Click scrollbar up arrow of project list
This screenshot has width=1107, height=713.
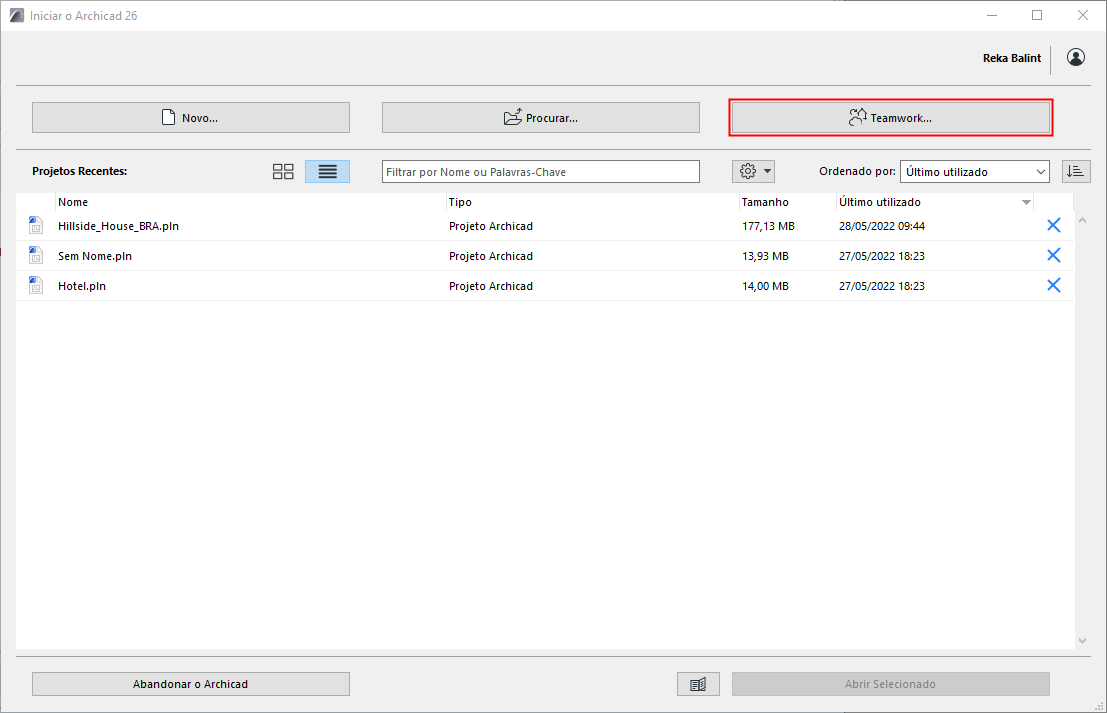pos(1082,221)
